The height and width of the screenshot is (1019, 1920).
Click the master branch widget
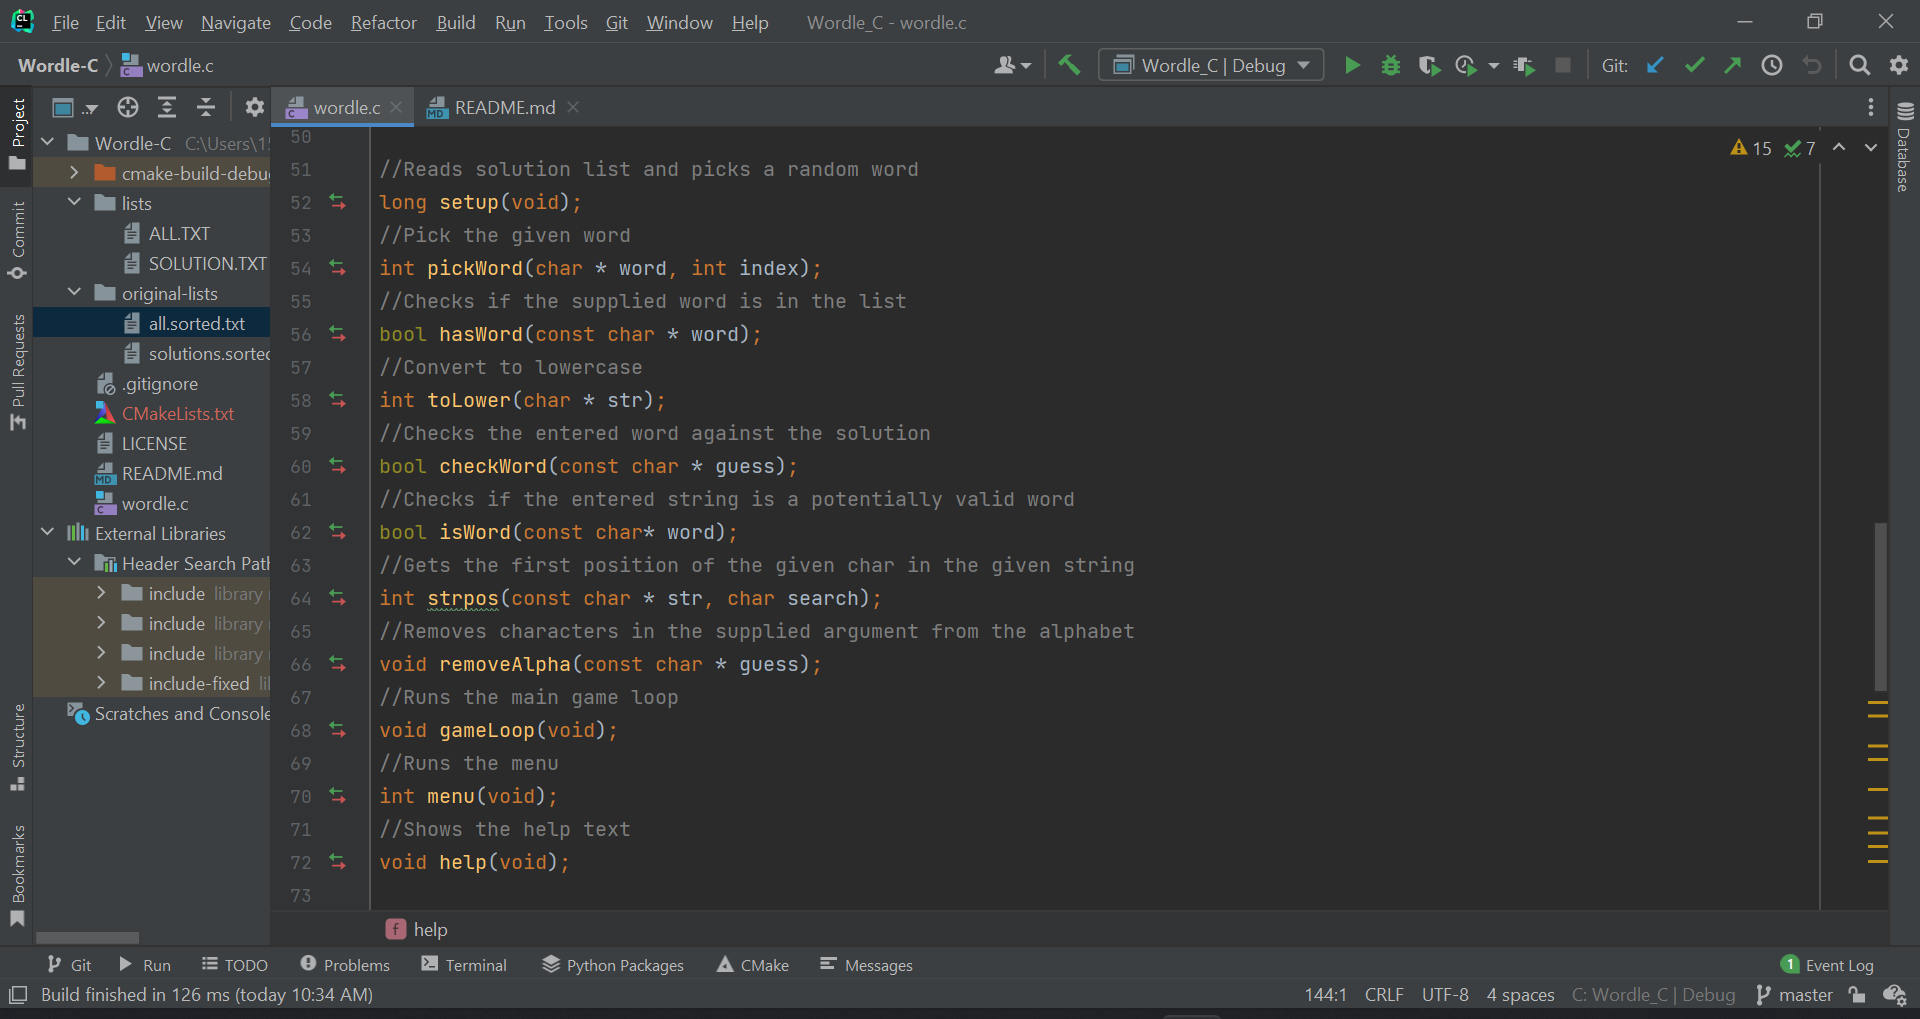1802,994
